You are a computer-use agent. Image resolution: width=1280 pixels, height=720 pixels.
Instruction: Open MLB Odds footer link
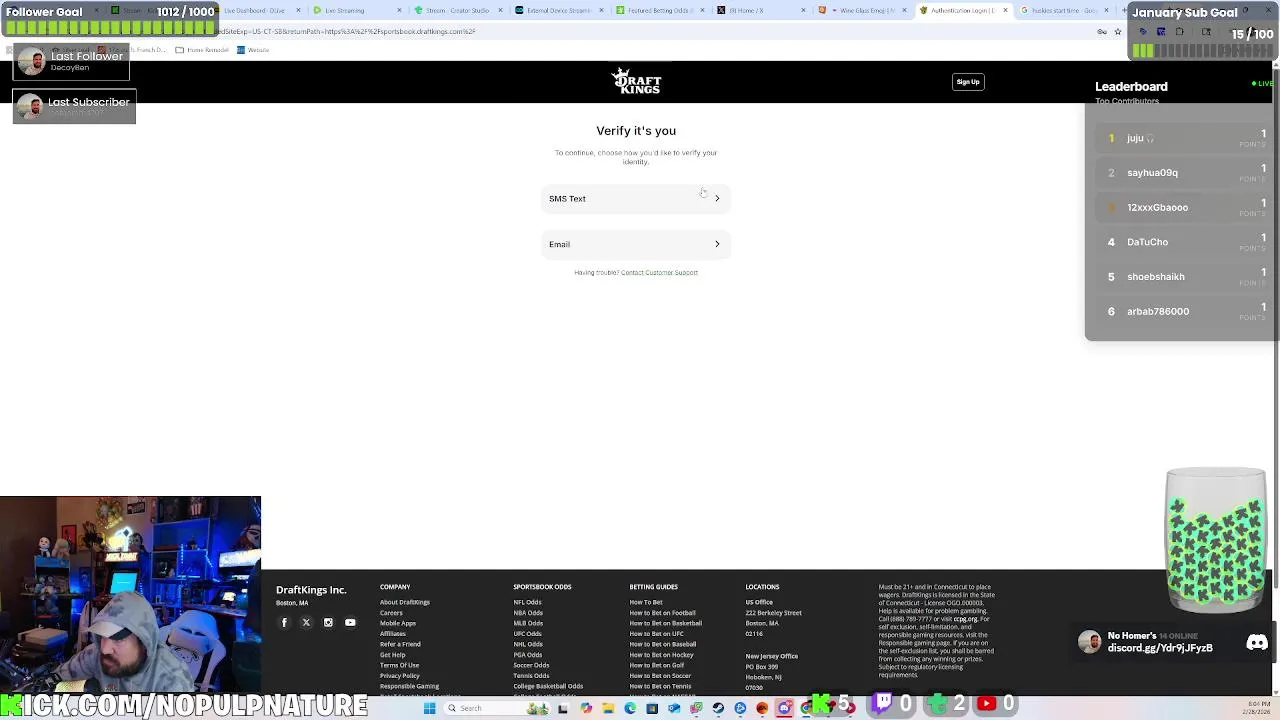[528, 623]
